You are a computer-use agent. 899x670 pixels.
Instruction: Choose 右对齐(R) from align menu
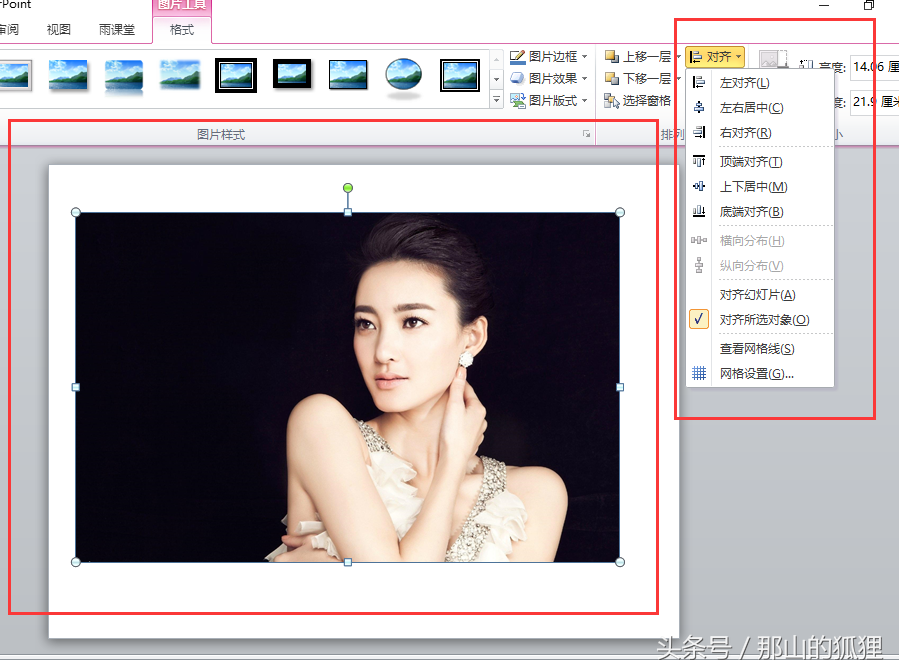760,132
